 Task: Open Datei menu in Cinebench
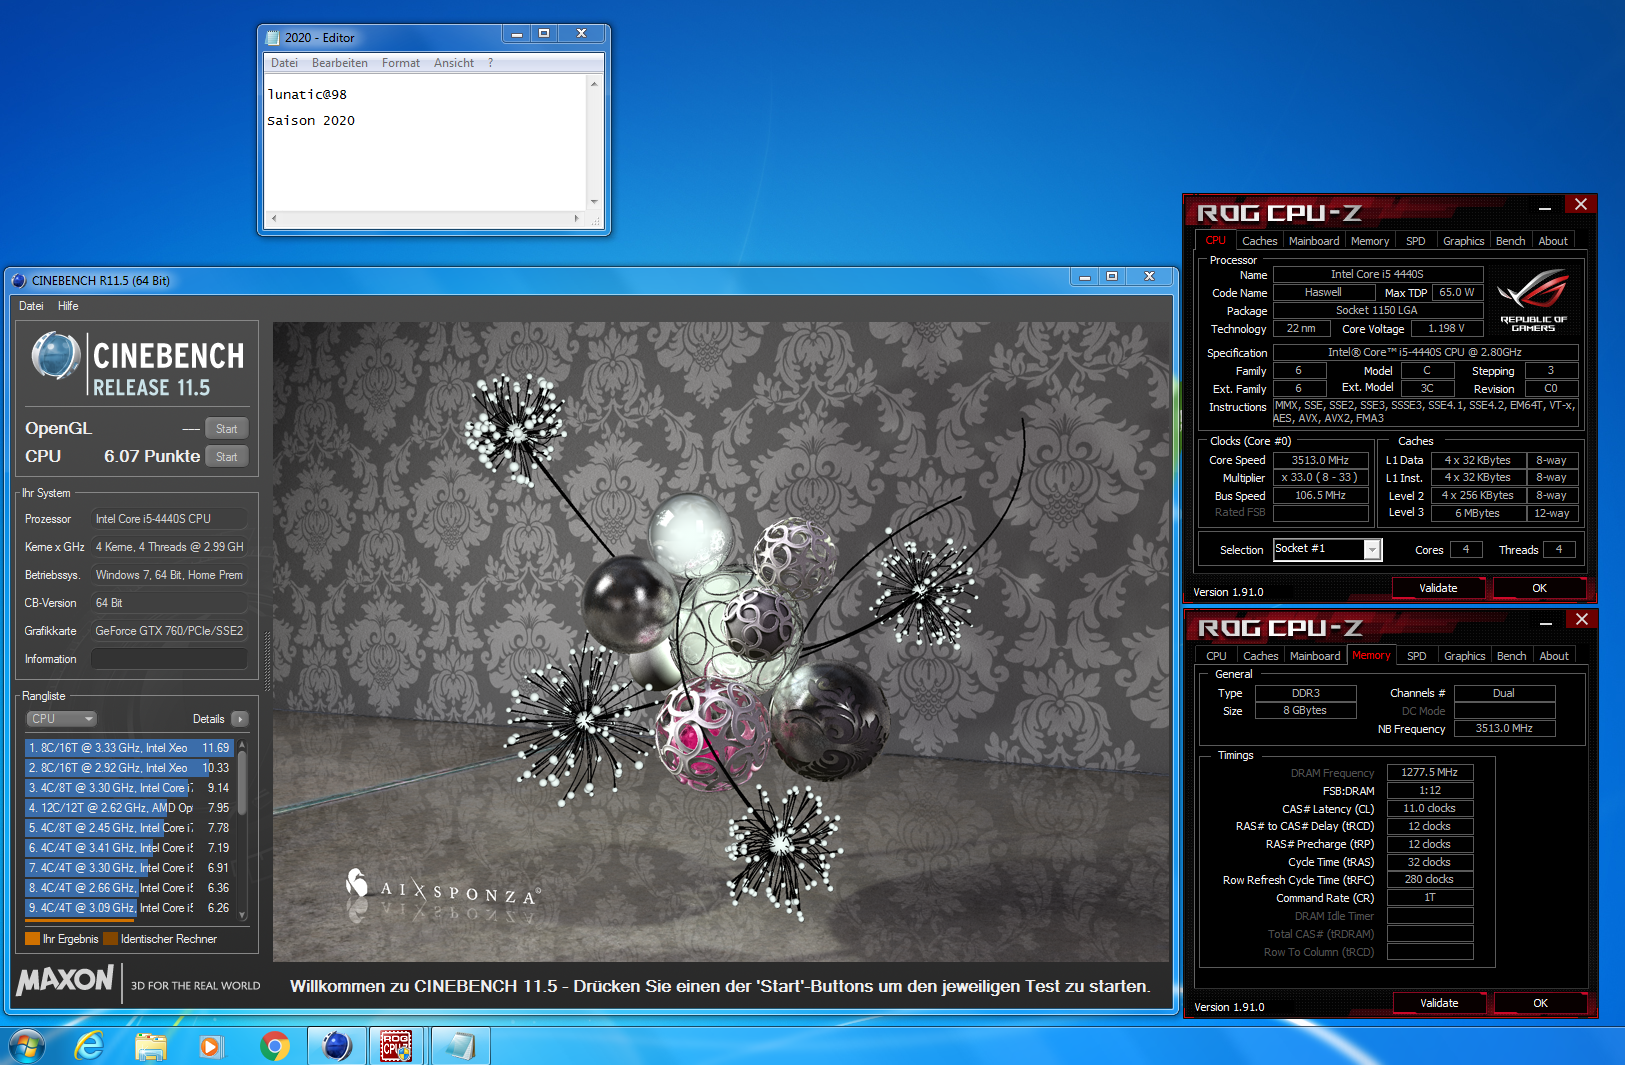click(31, 306)
